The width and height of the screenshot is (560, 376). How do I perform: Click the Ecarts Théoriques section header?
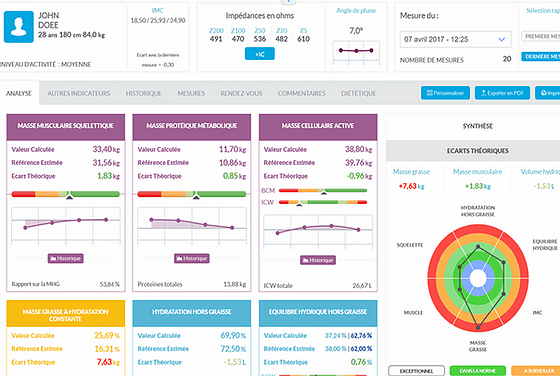coord(478,151)
